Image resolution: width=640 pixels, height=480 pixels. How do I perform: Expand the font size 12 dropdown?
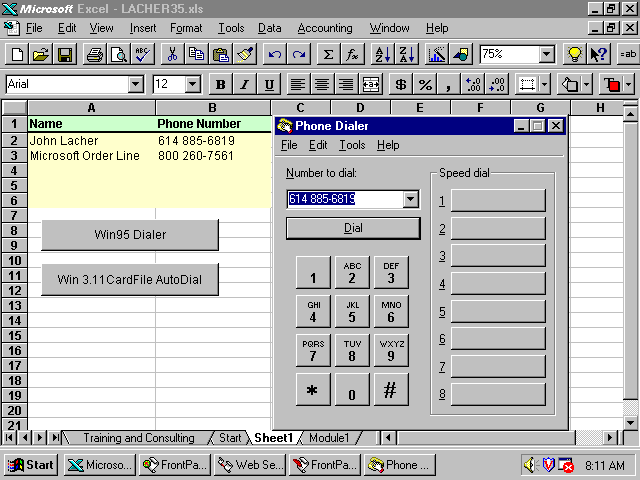point(192,84)
